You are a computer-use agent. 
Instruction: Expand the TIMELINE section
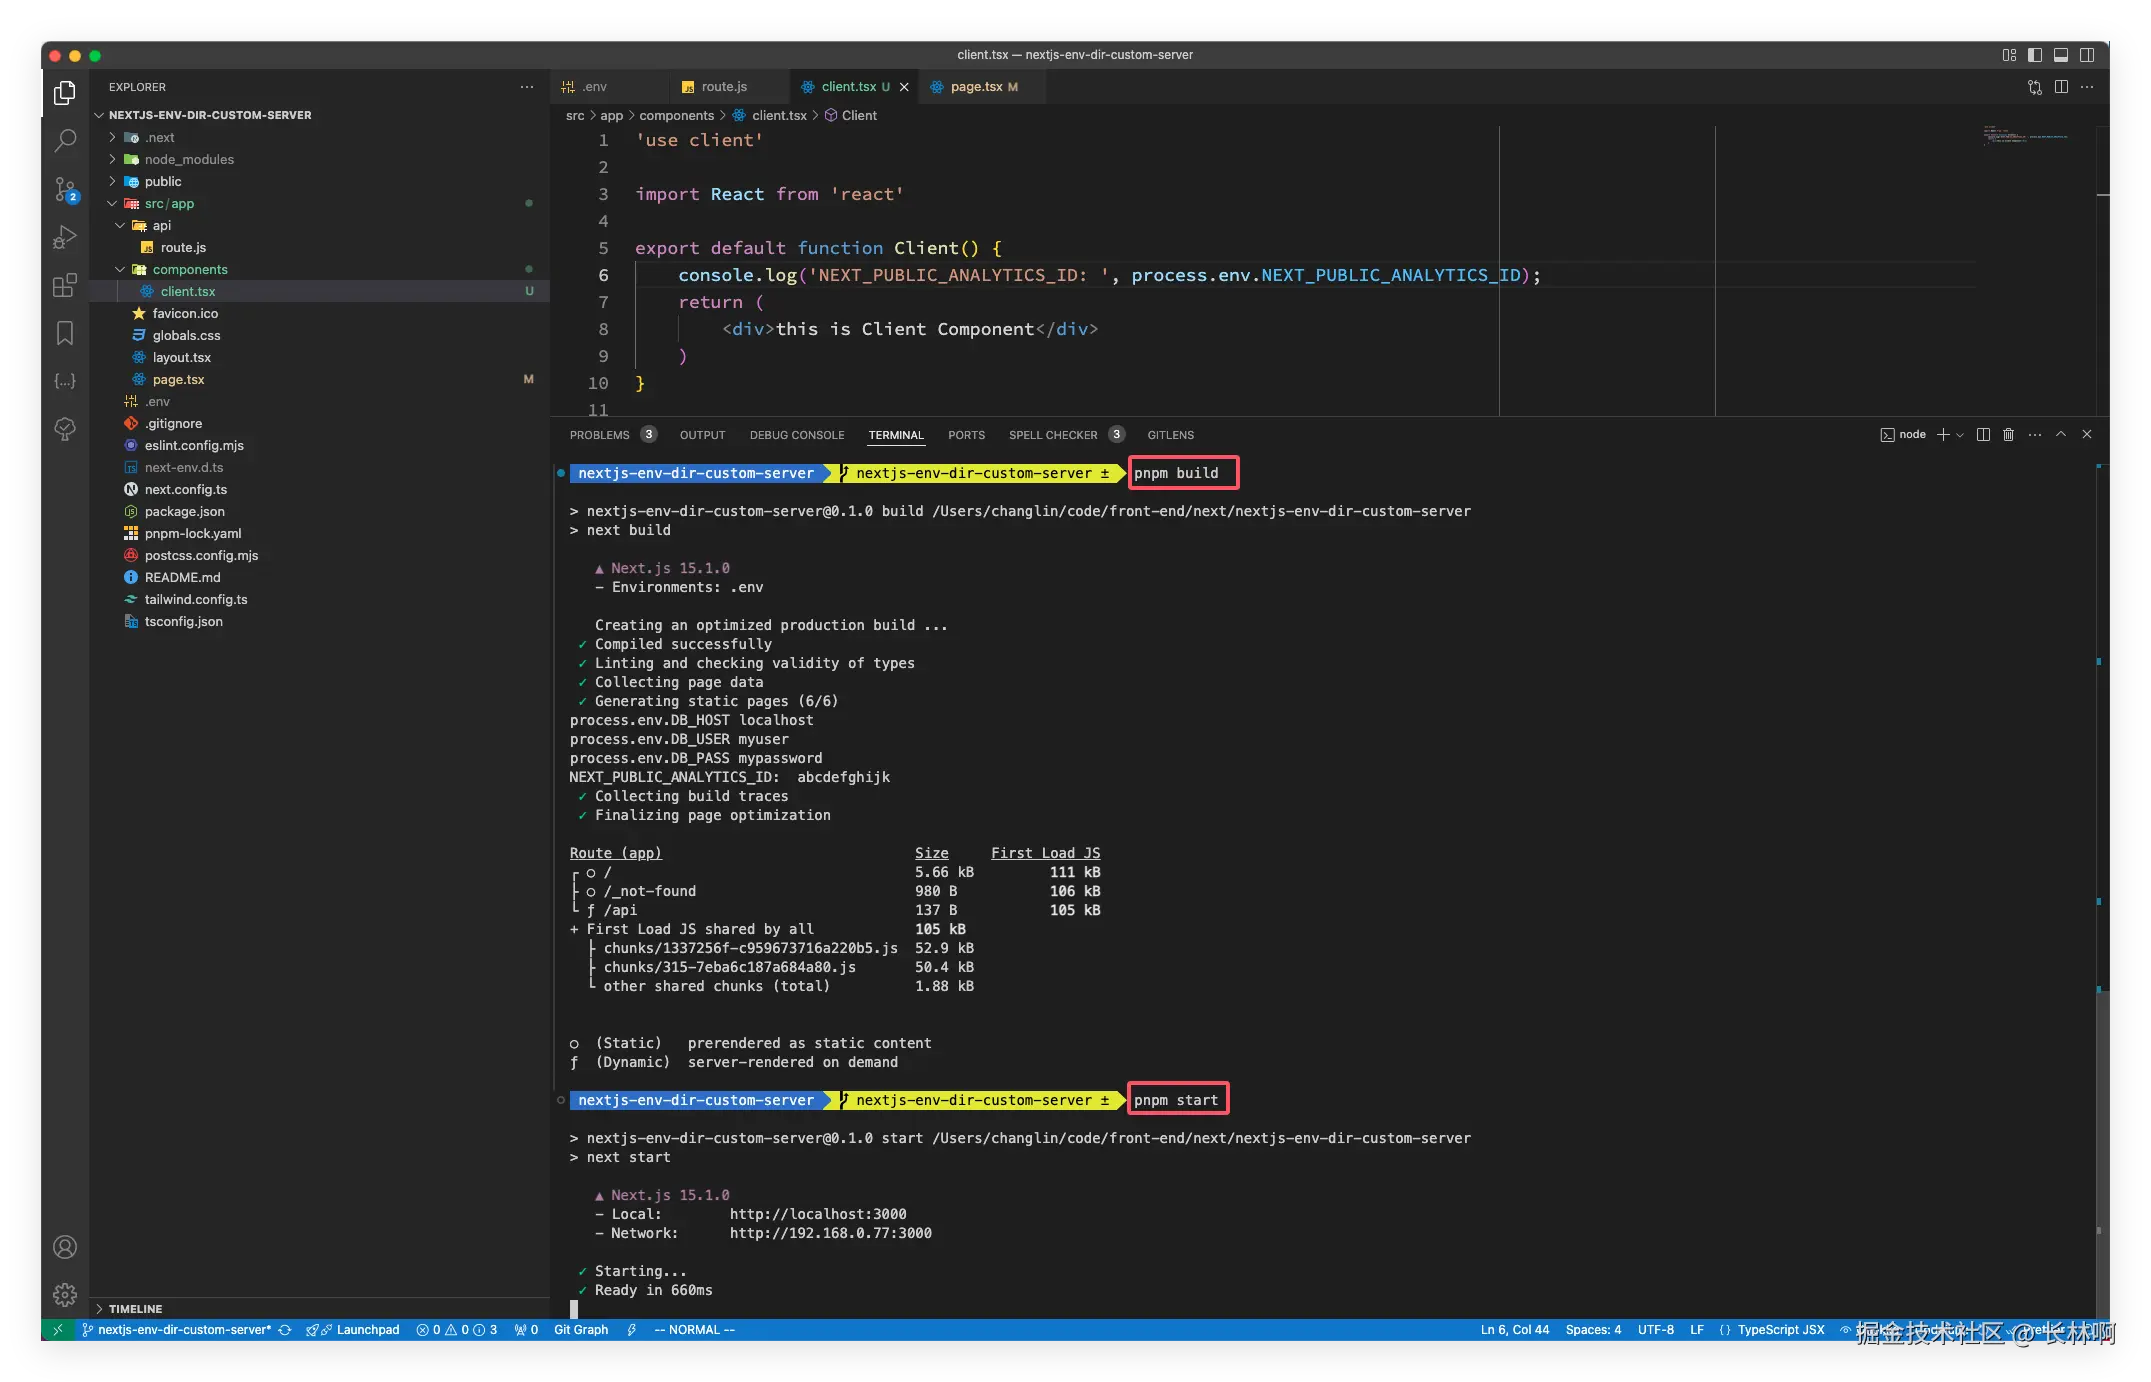click(134, 1308)
